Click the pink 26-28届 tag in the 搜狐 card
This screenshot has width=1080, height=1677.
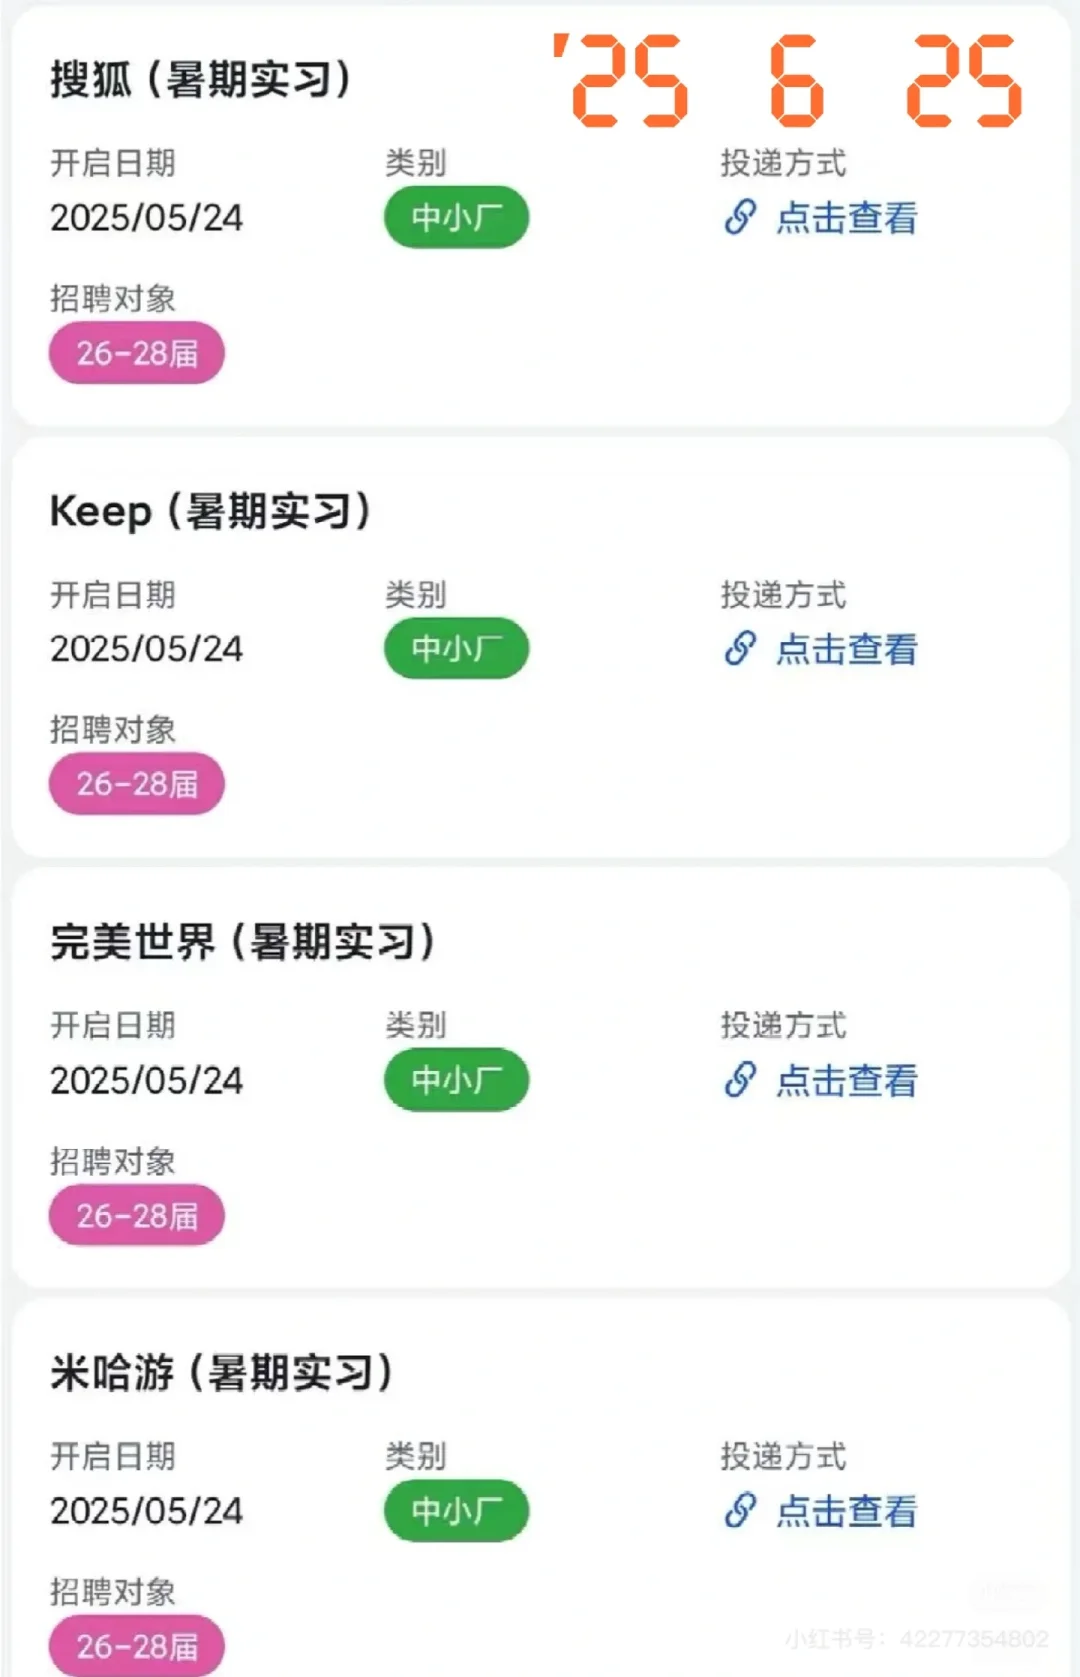[137, 352]
